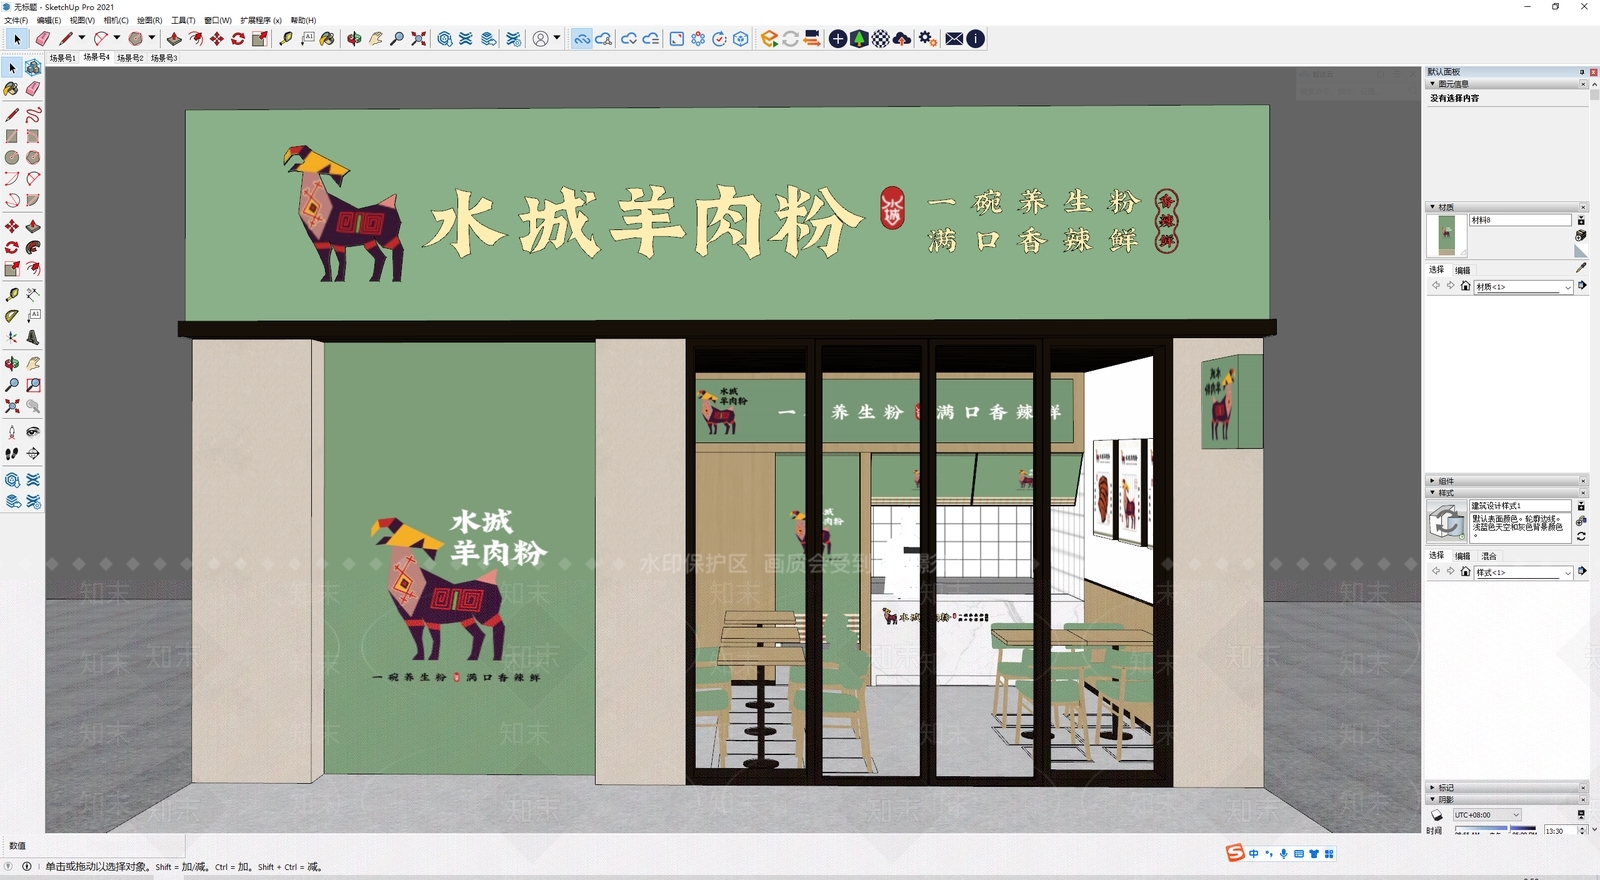This screenshot has width=1600, height=880.
Task: Open the arc tool dropdown arrow
Action: click(x=117, y=38)
